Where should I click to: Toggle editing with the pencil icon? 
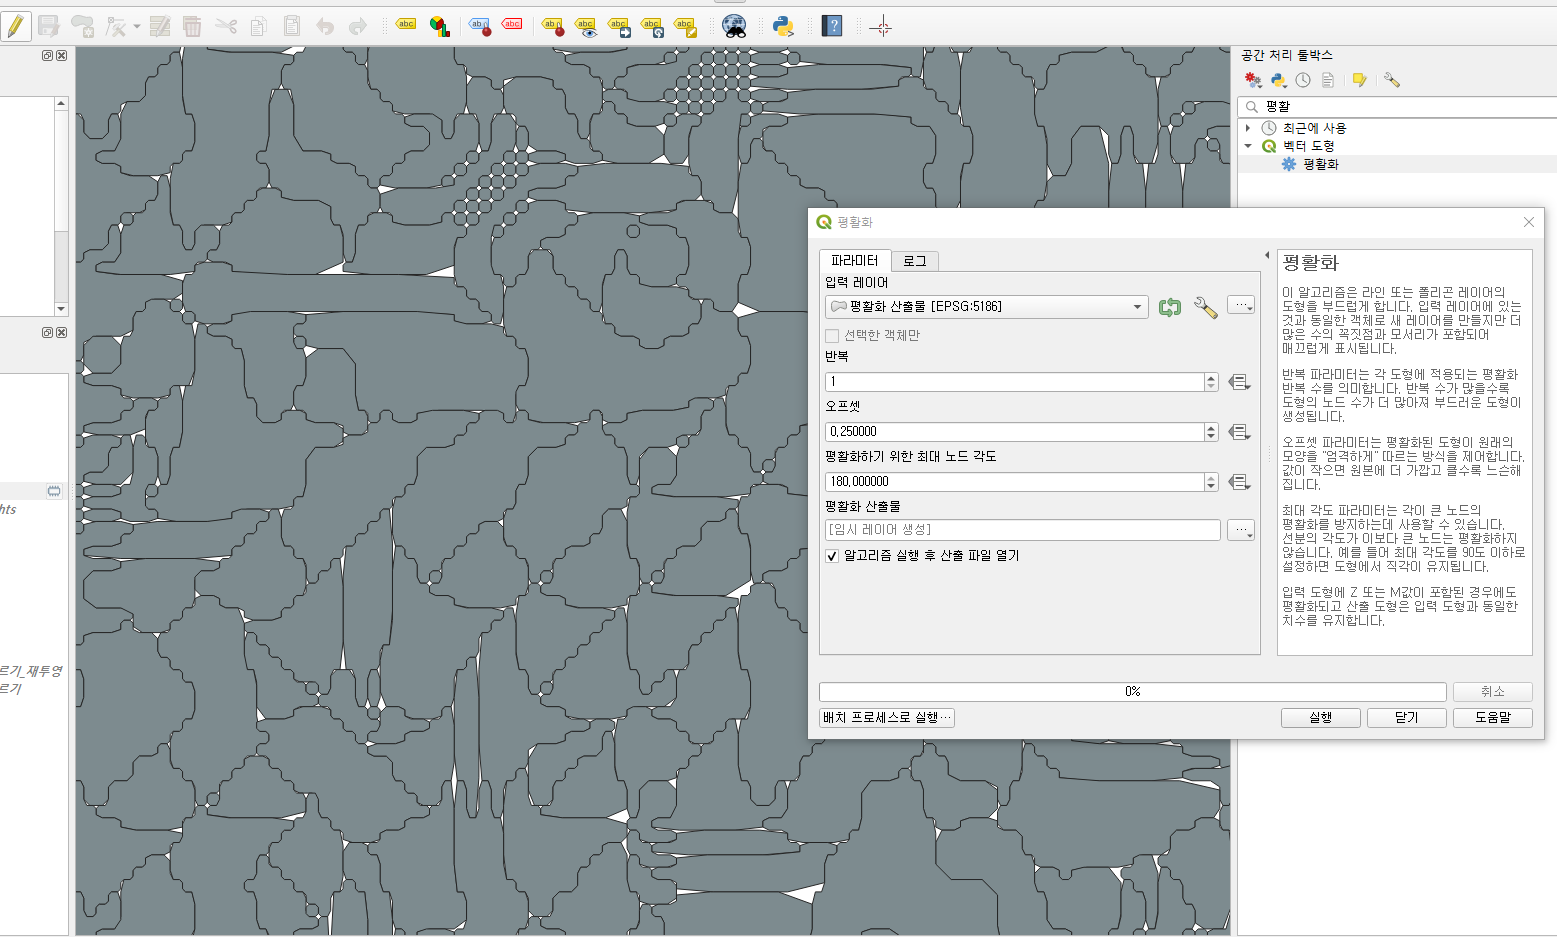16,26
